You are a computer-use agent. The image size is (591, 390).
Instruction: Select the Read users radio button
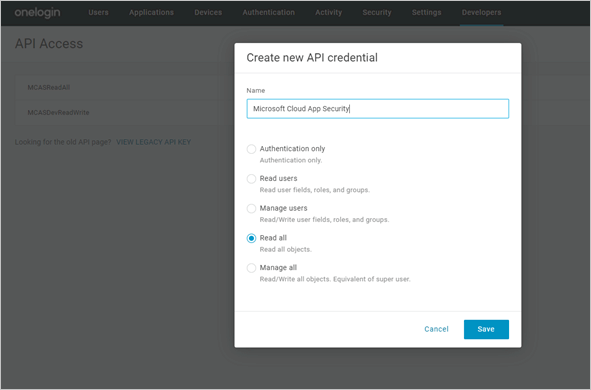(251, 179)
